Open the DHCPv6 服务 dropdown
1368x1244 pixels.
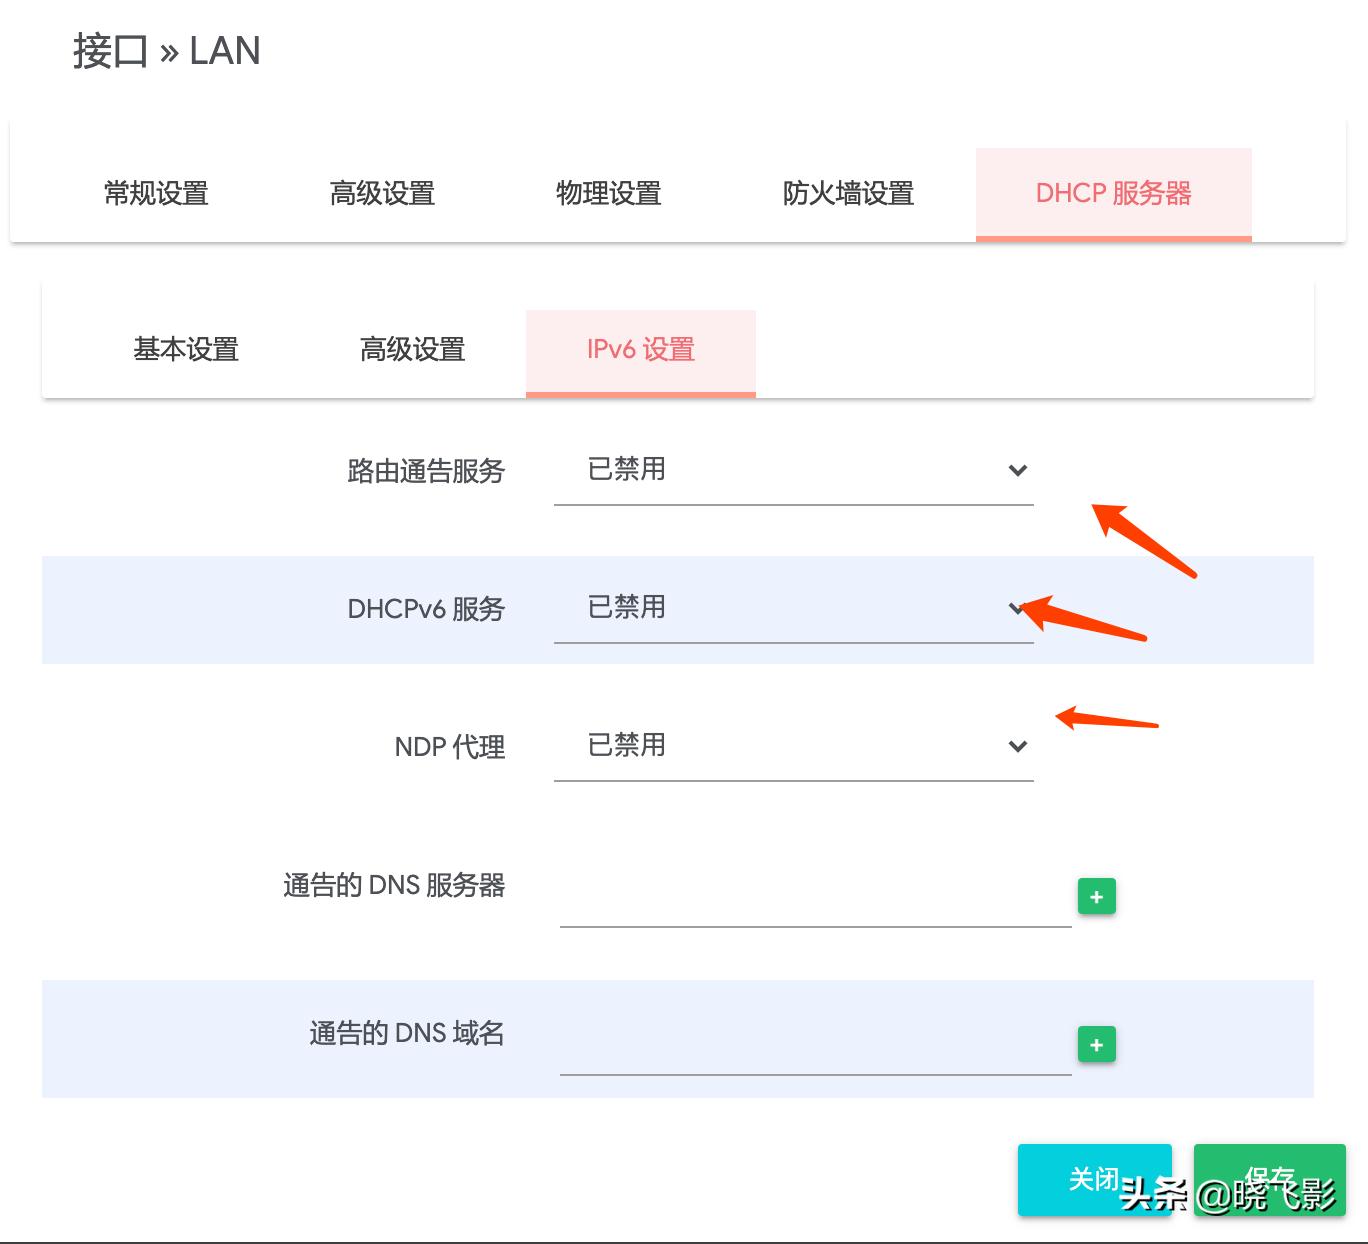(x=790, y=608)
